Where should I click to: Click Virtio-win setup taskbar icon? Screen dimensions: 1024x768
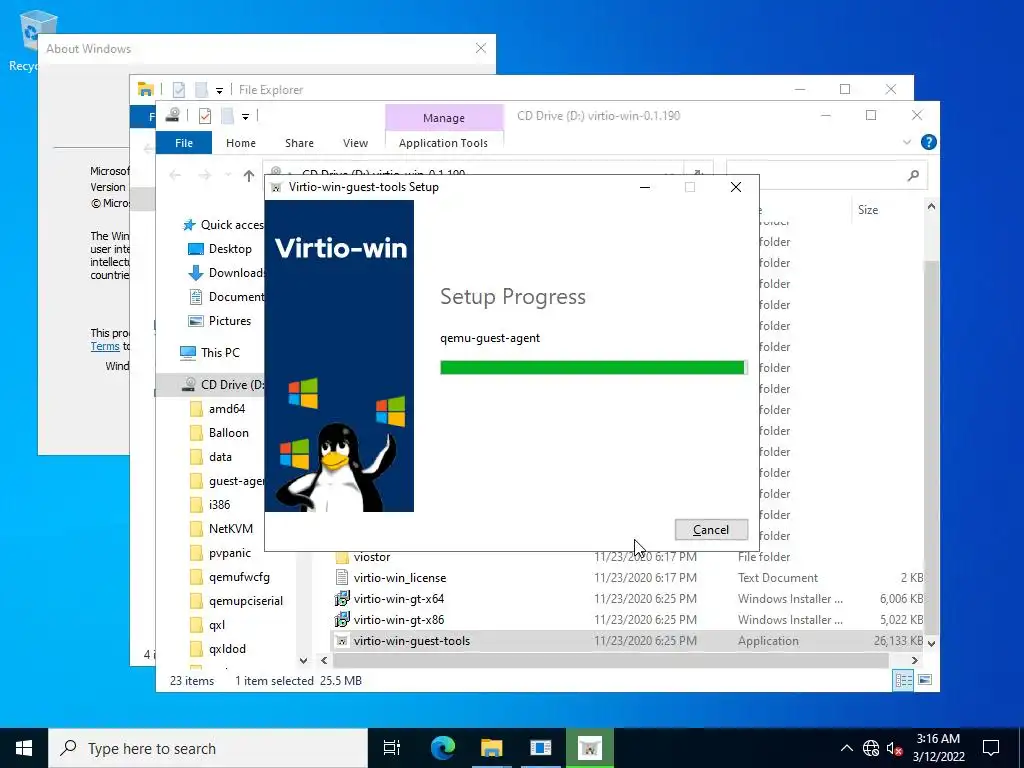point(590,748)
